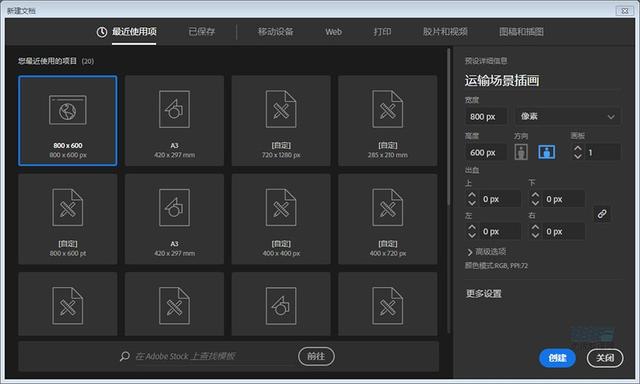Click the blue 创建 button
The width and height of the screenshot is (640, 384).
(x=557, y=358)
